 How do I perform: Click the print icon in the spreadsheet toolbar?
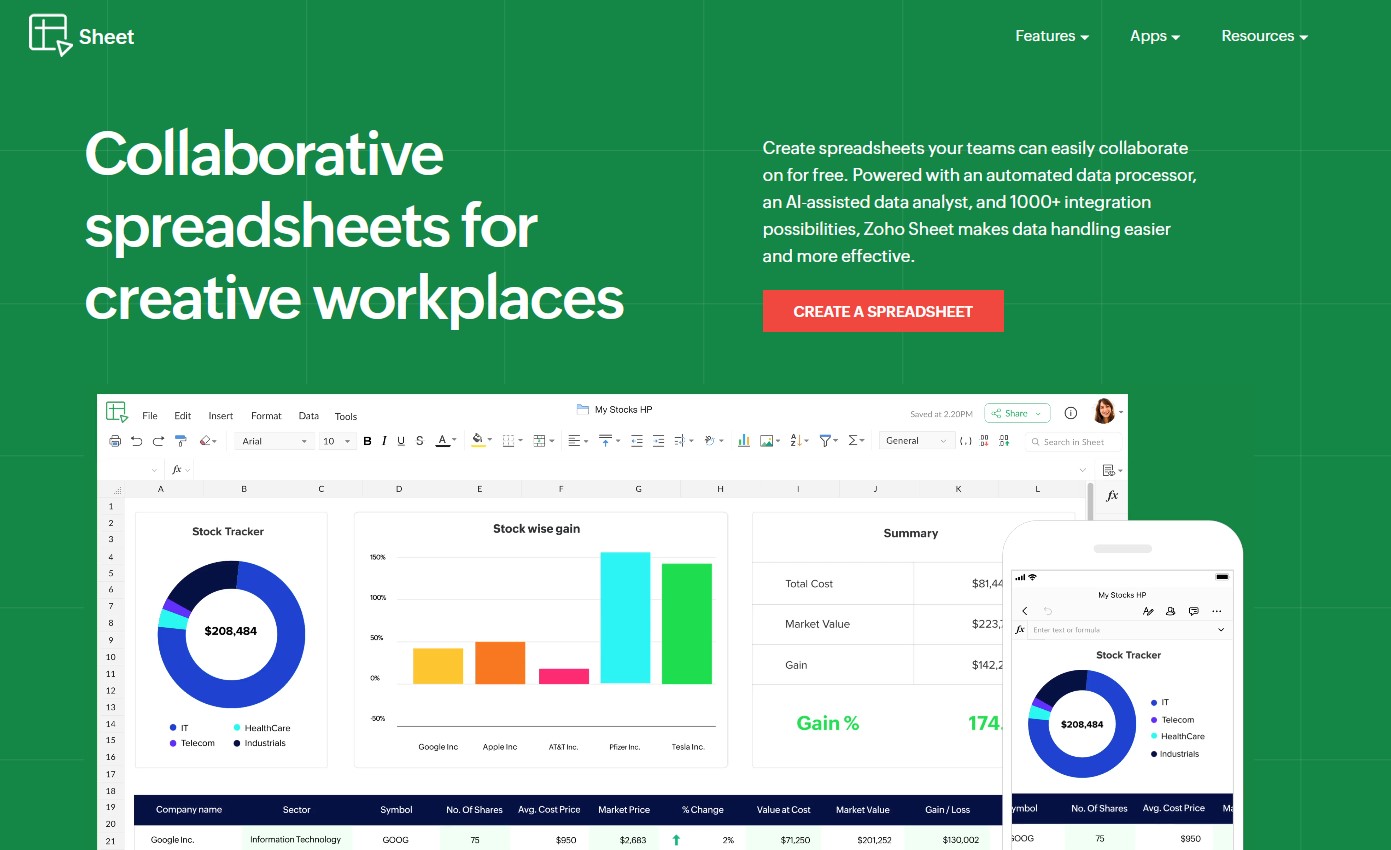[115, 441]
